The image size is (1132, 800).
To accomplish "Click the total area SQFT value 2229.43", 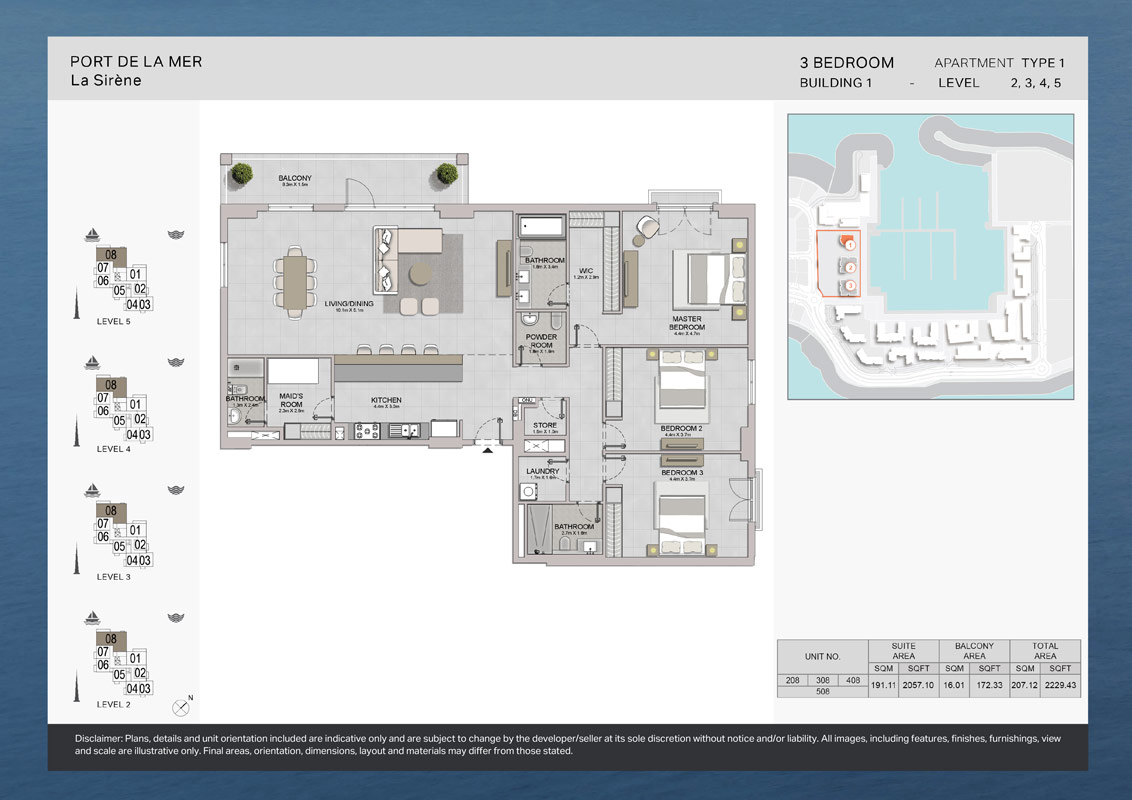I will click(x=1061, y=684).
